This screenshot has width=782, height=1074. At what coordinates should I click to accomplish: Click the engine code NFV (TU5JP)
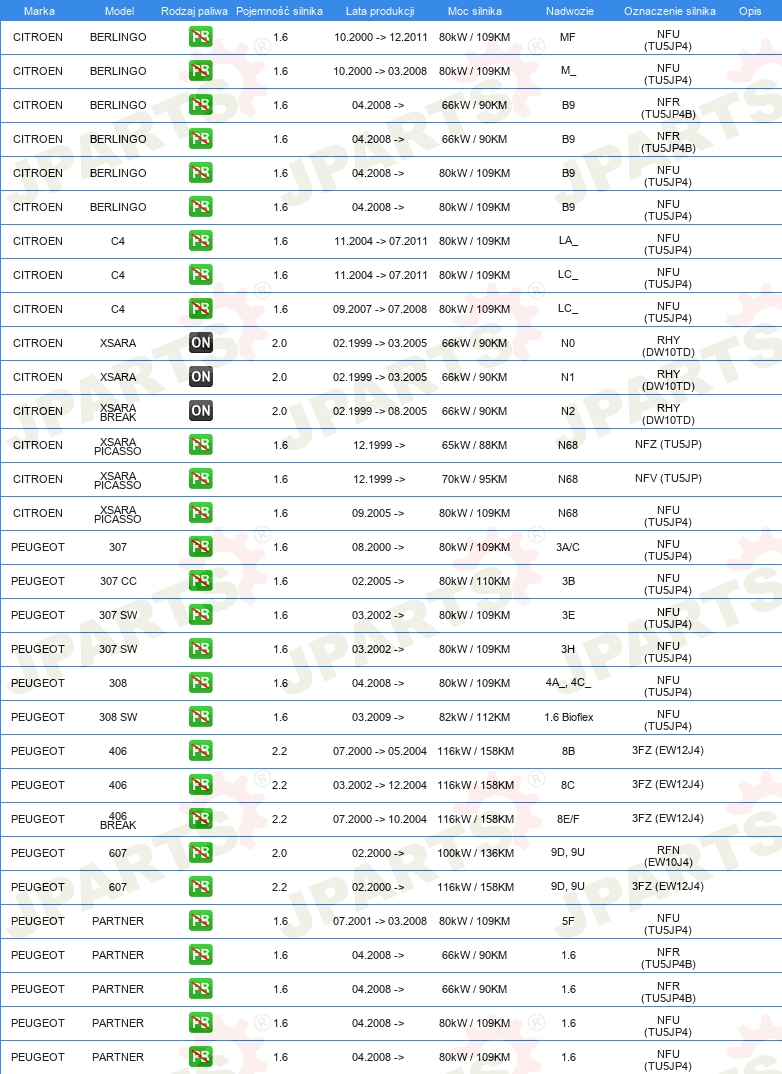[668, 478]
